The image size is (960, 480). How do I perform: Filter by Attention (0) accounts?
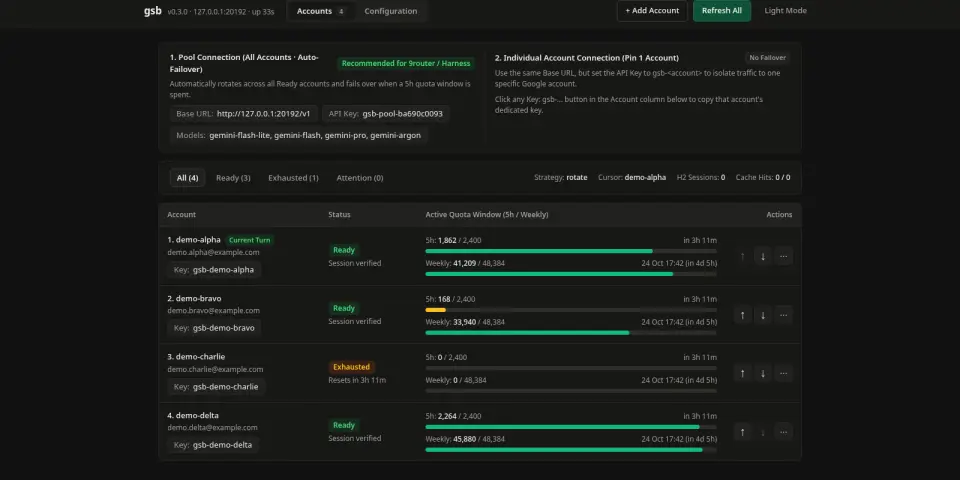tap(360, 178)
